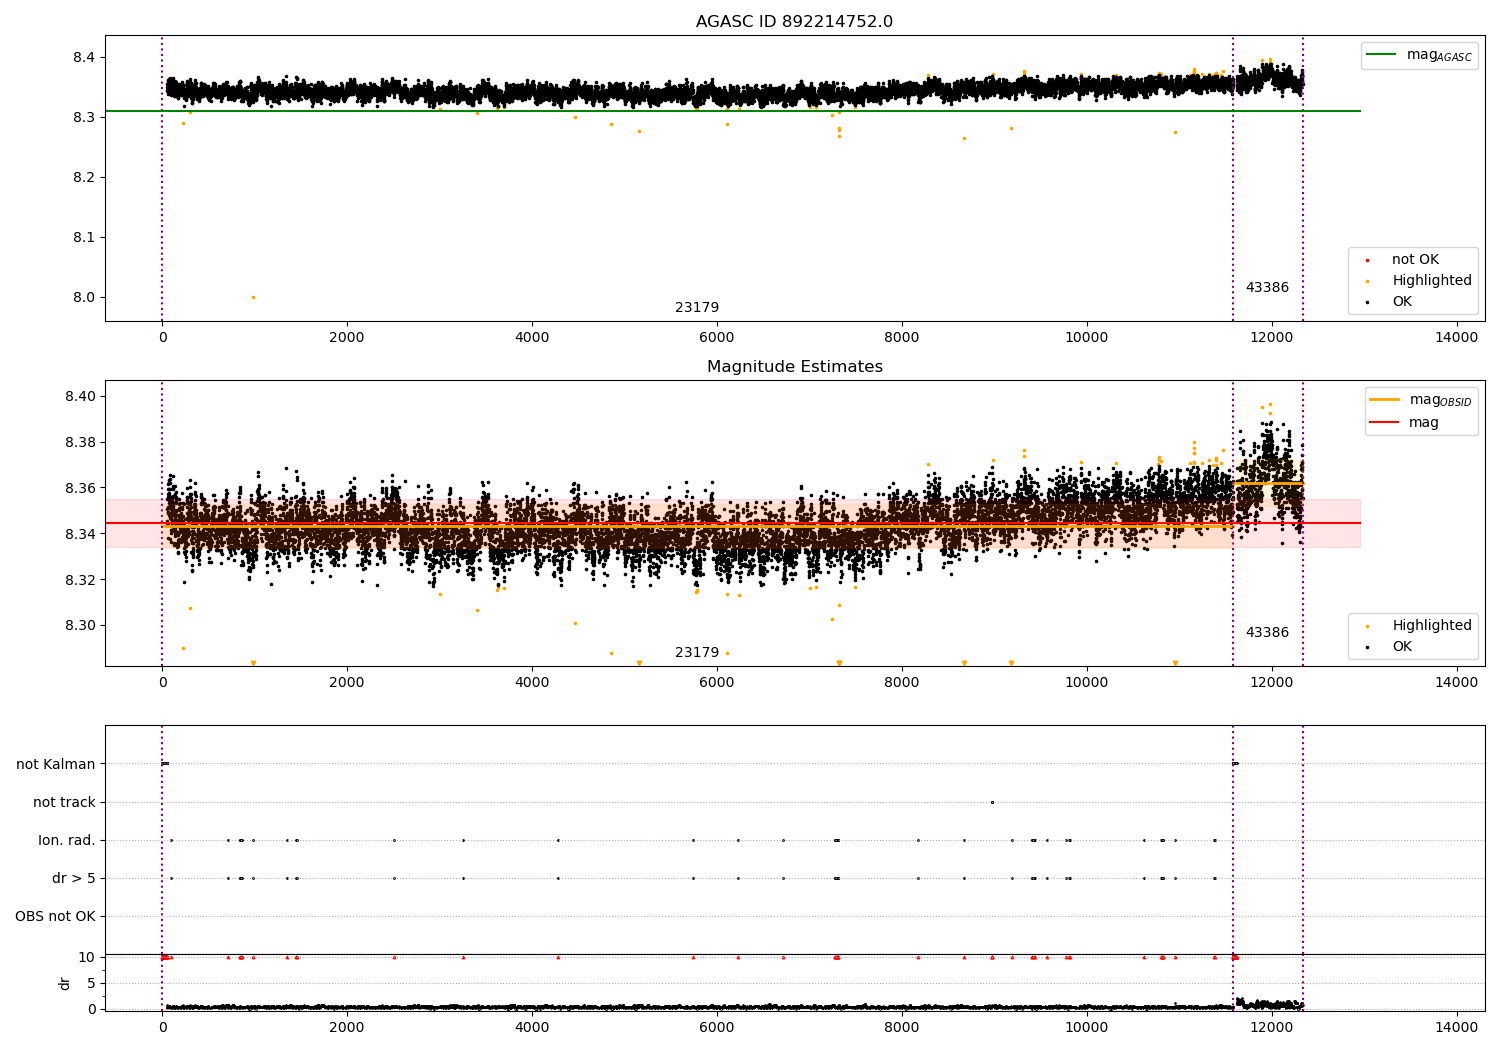Click the rotated 'dr' axis label
Viewport: 1500px width, 1050px height.
coord(65,983)
